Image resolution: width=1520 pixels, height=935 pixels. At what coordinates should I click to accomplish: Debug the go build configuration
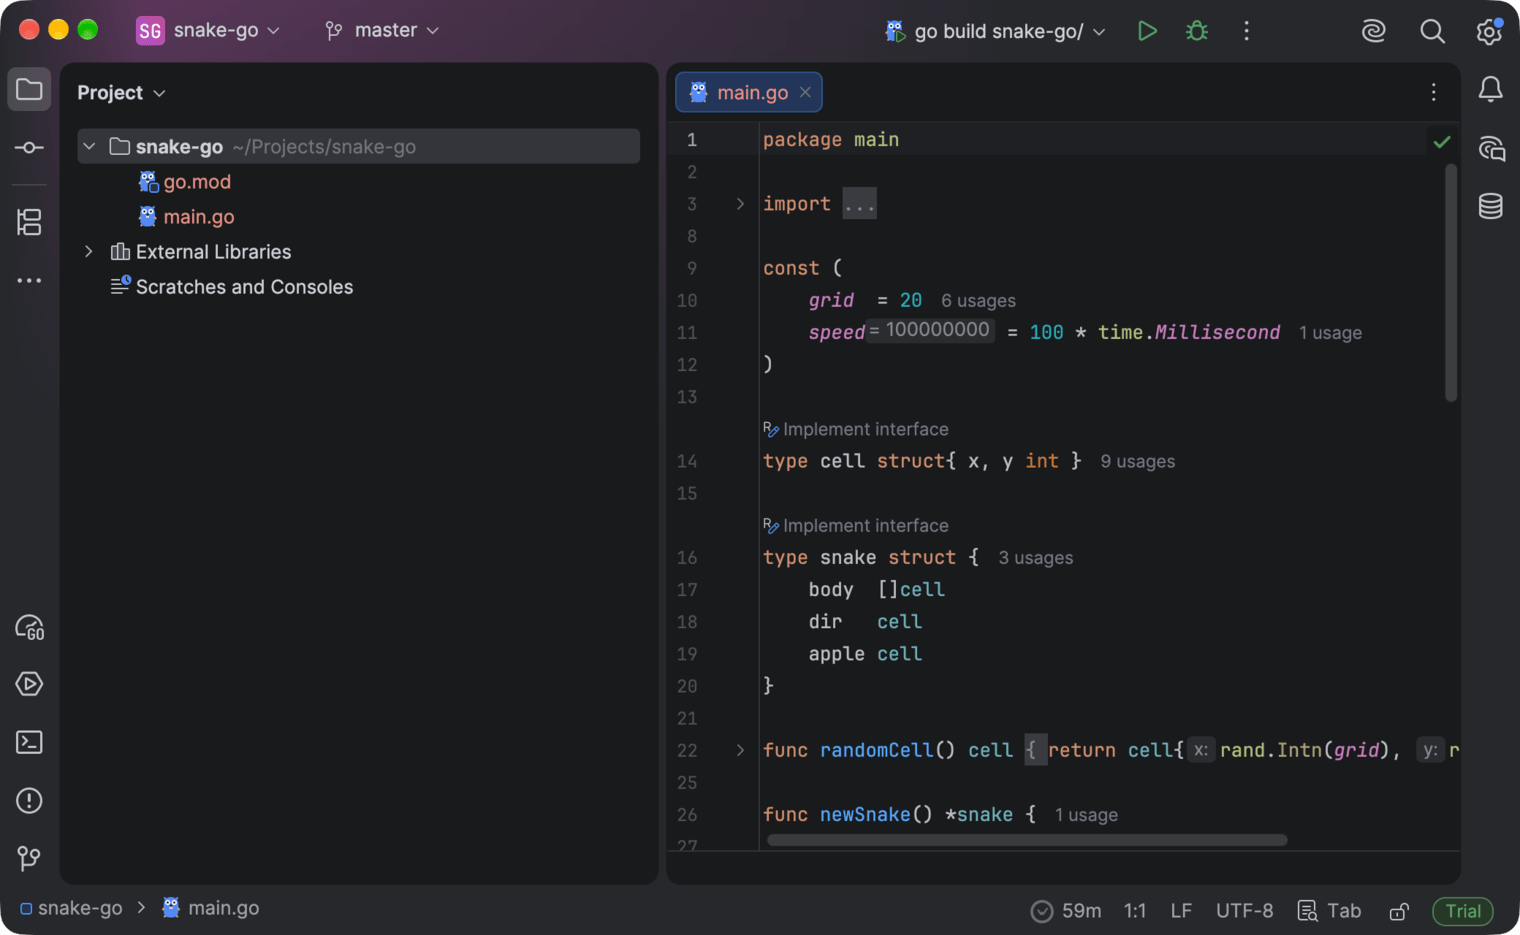1196,31
